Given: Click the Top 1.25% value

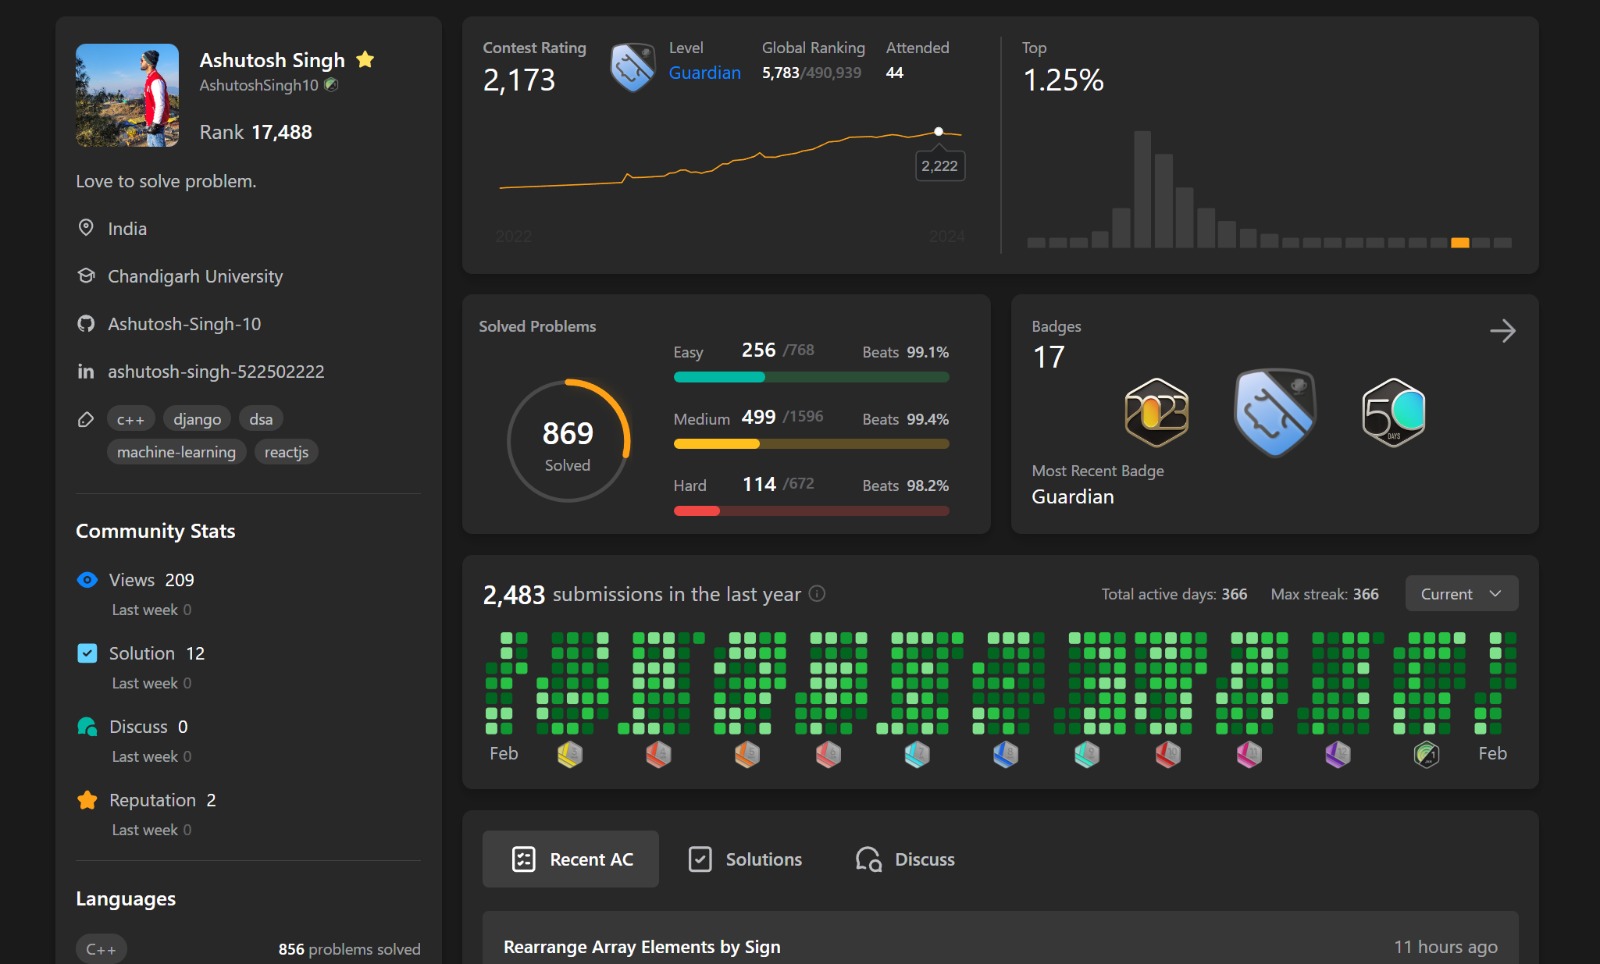Looking at the screenshot, I should [1063, 80].
